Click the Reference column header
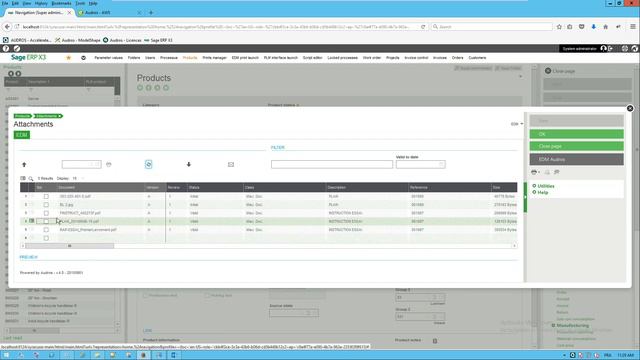The image size is (640, 360). pyautogui.click(x=450, y=187)
